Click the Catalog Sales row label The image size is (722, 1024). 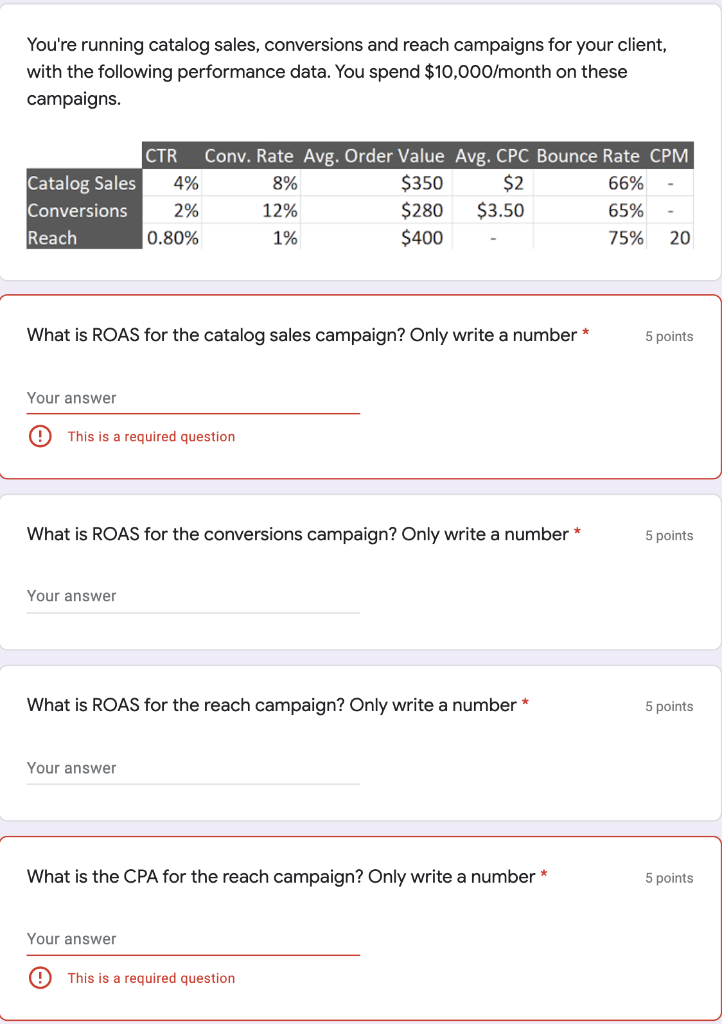[x=81, y=183]
